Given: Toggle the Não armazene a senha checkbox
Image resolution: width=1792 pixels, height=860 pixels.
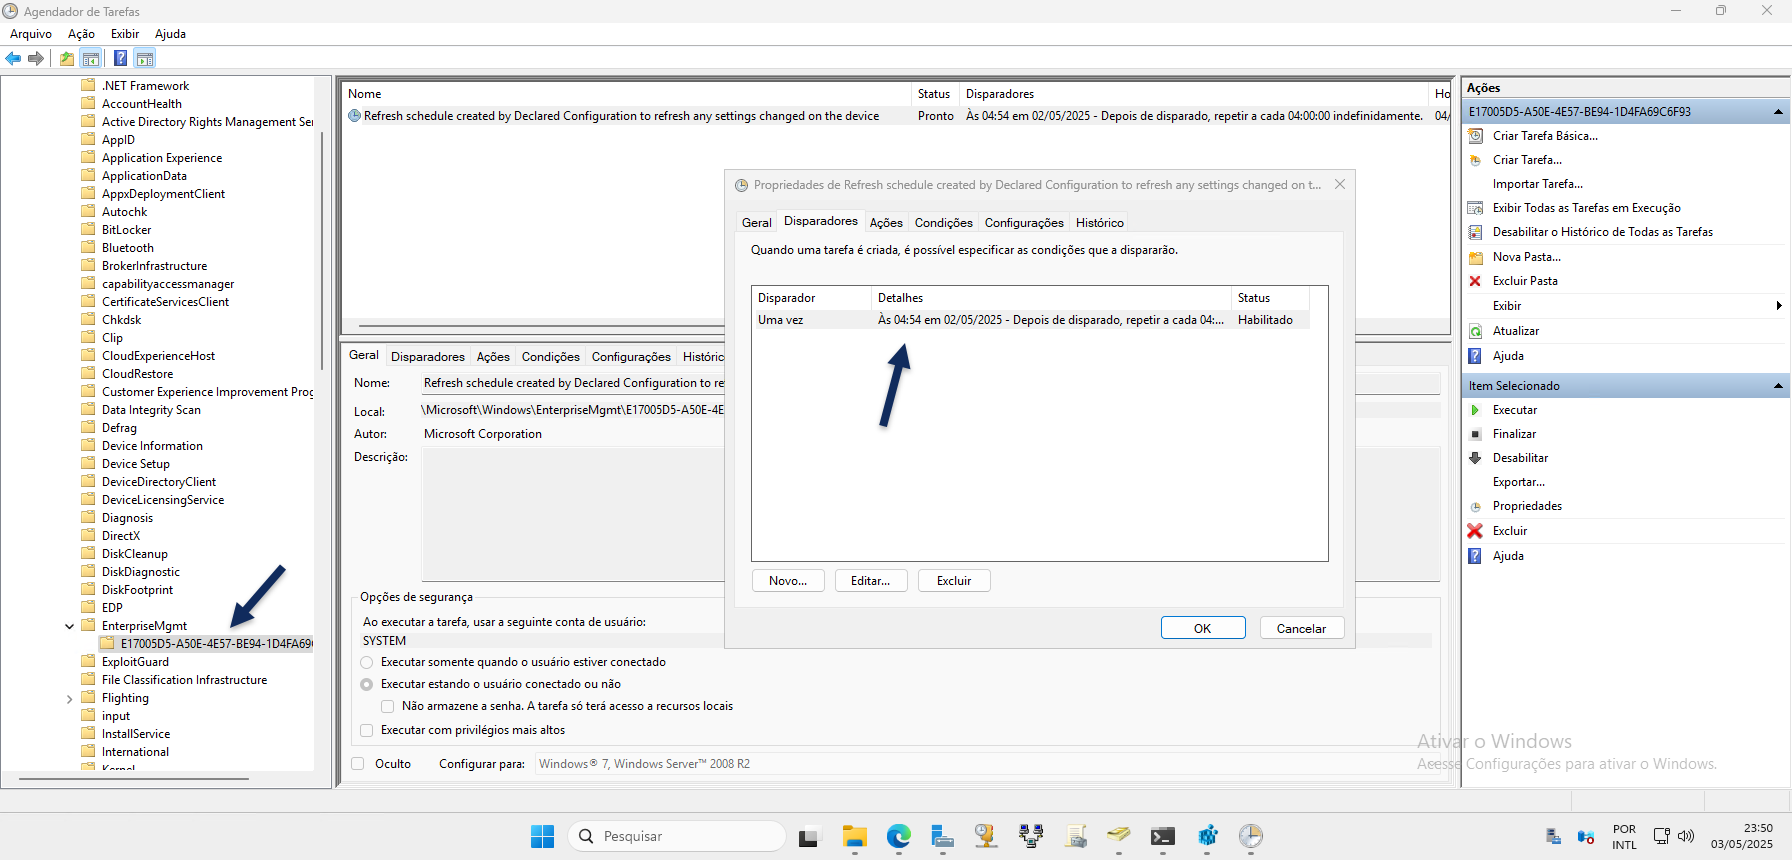Looking at the screenshot, I should click(387, 706).
